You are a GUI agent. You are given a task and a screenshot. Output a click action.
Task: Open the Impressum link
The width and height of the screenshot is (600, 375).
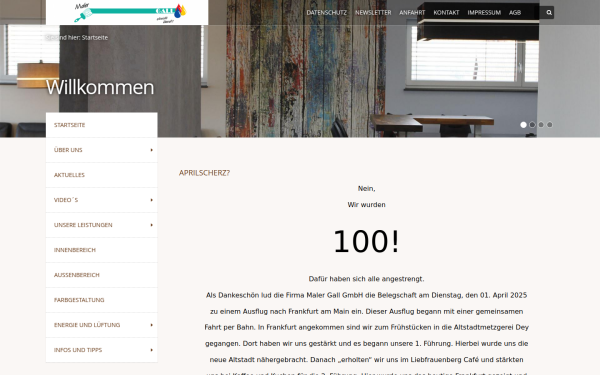tap(484, 13)
